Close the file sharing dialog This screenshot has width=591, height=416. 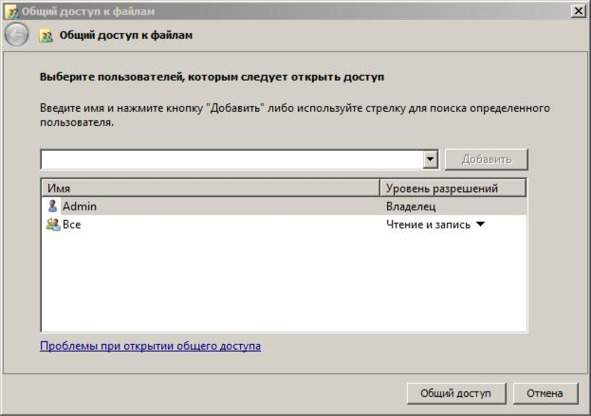[x=578, y=11]
